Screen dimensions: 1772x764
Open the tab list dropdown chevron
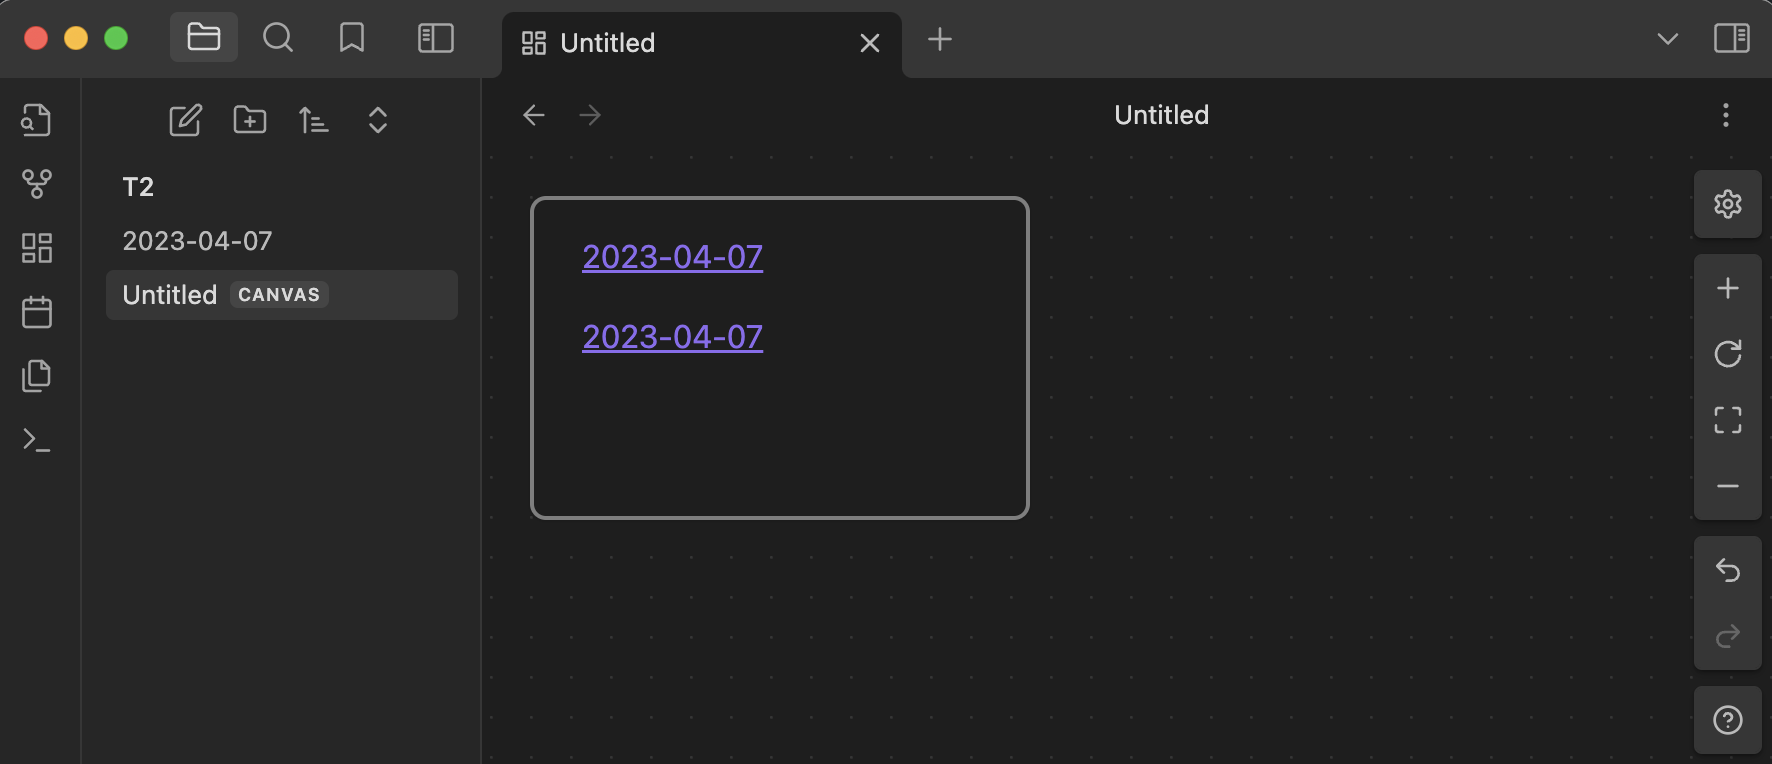point(1667,39)
